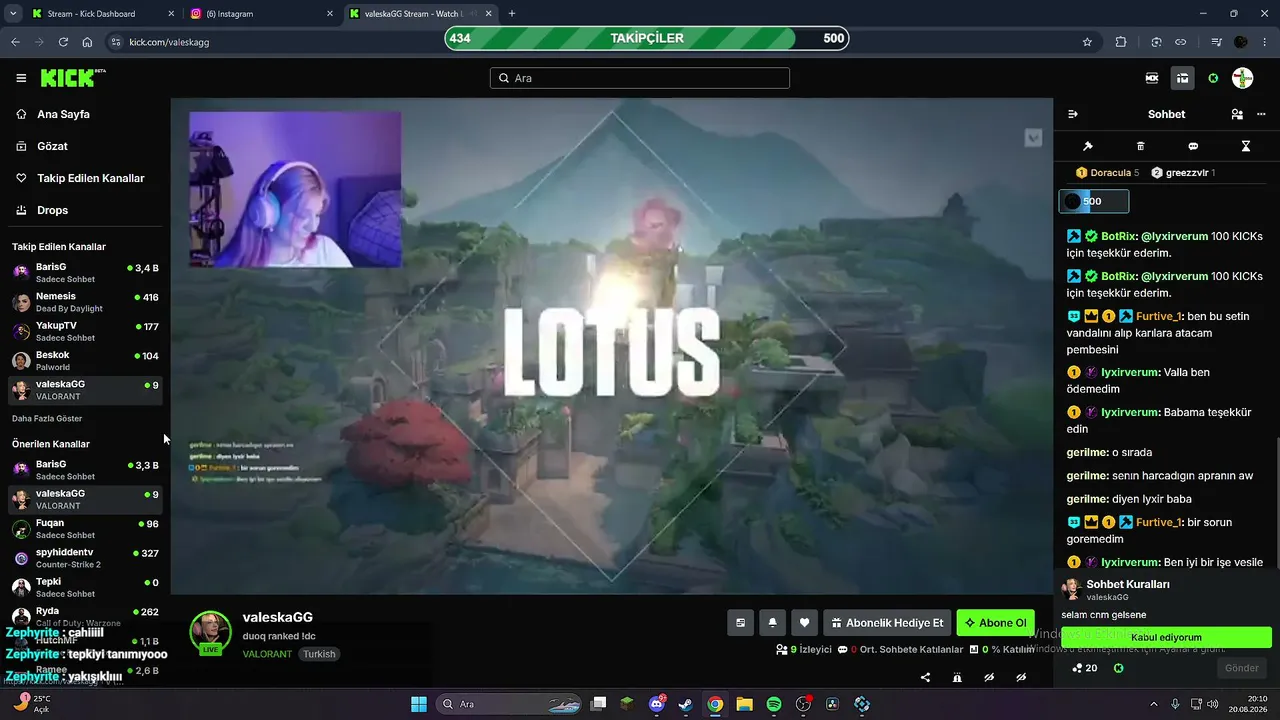The width and height of the screenshot is (1280, 720).
Task: Click the green KICK logo
Action: (x=72, y=78)
